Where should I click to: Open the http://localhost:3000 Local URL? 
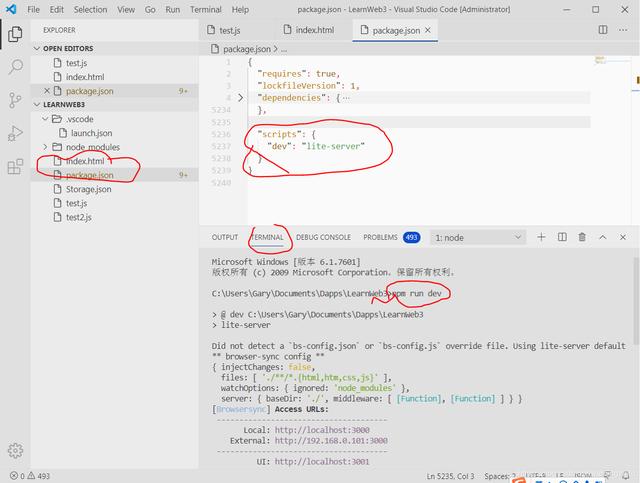click(x=322, y=430)
